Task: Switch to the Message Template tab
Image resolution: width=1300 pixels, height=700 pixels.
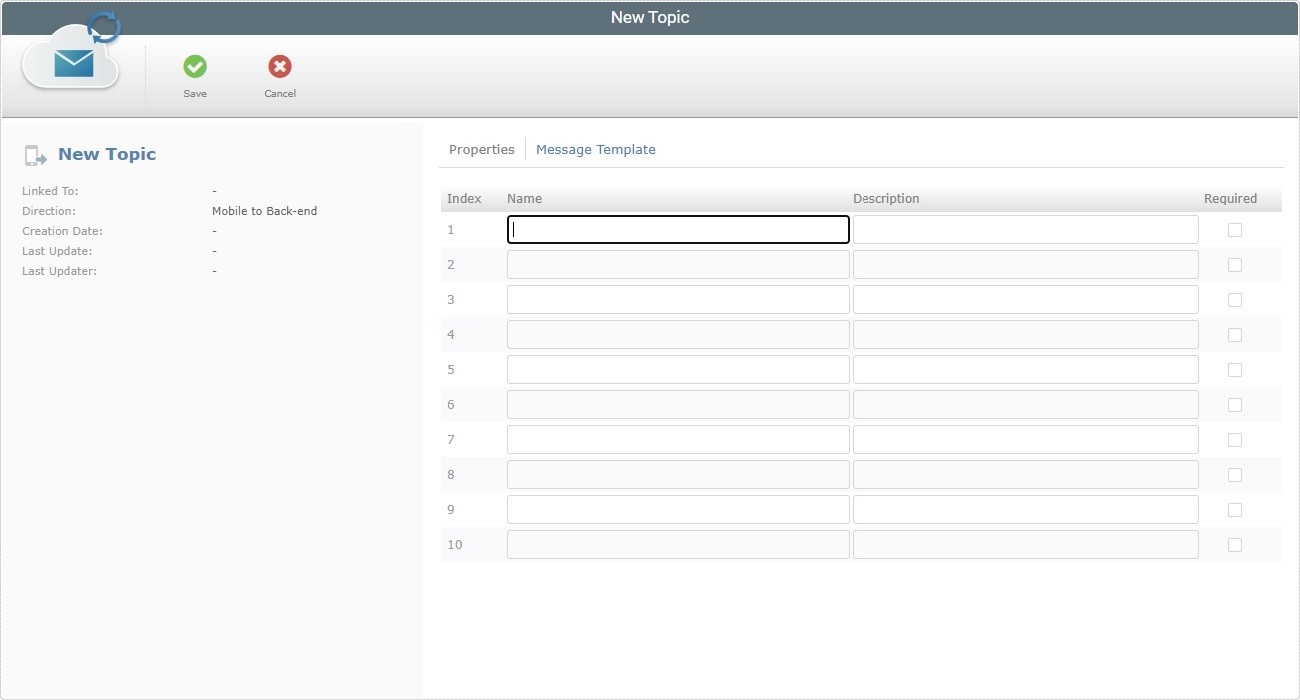Action: point(596,149)
